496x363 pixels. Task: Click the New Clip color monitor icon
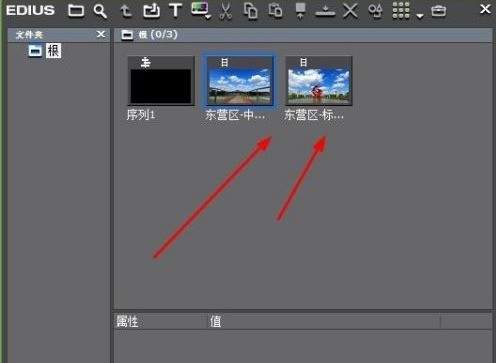coord(199,8)
